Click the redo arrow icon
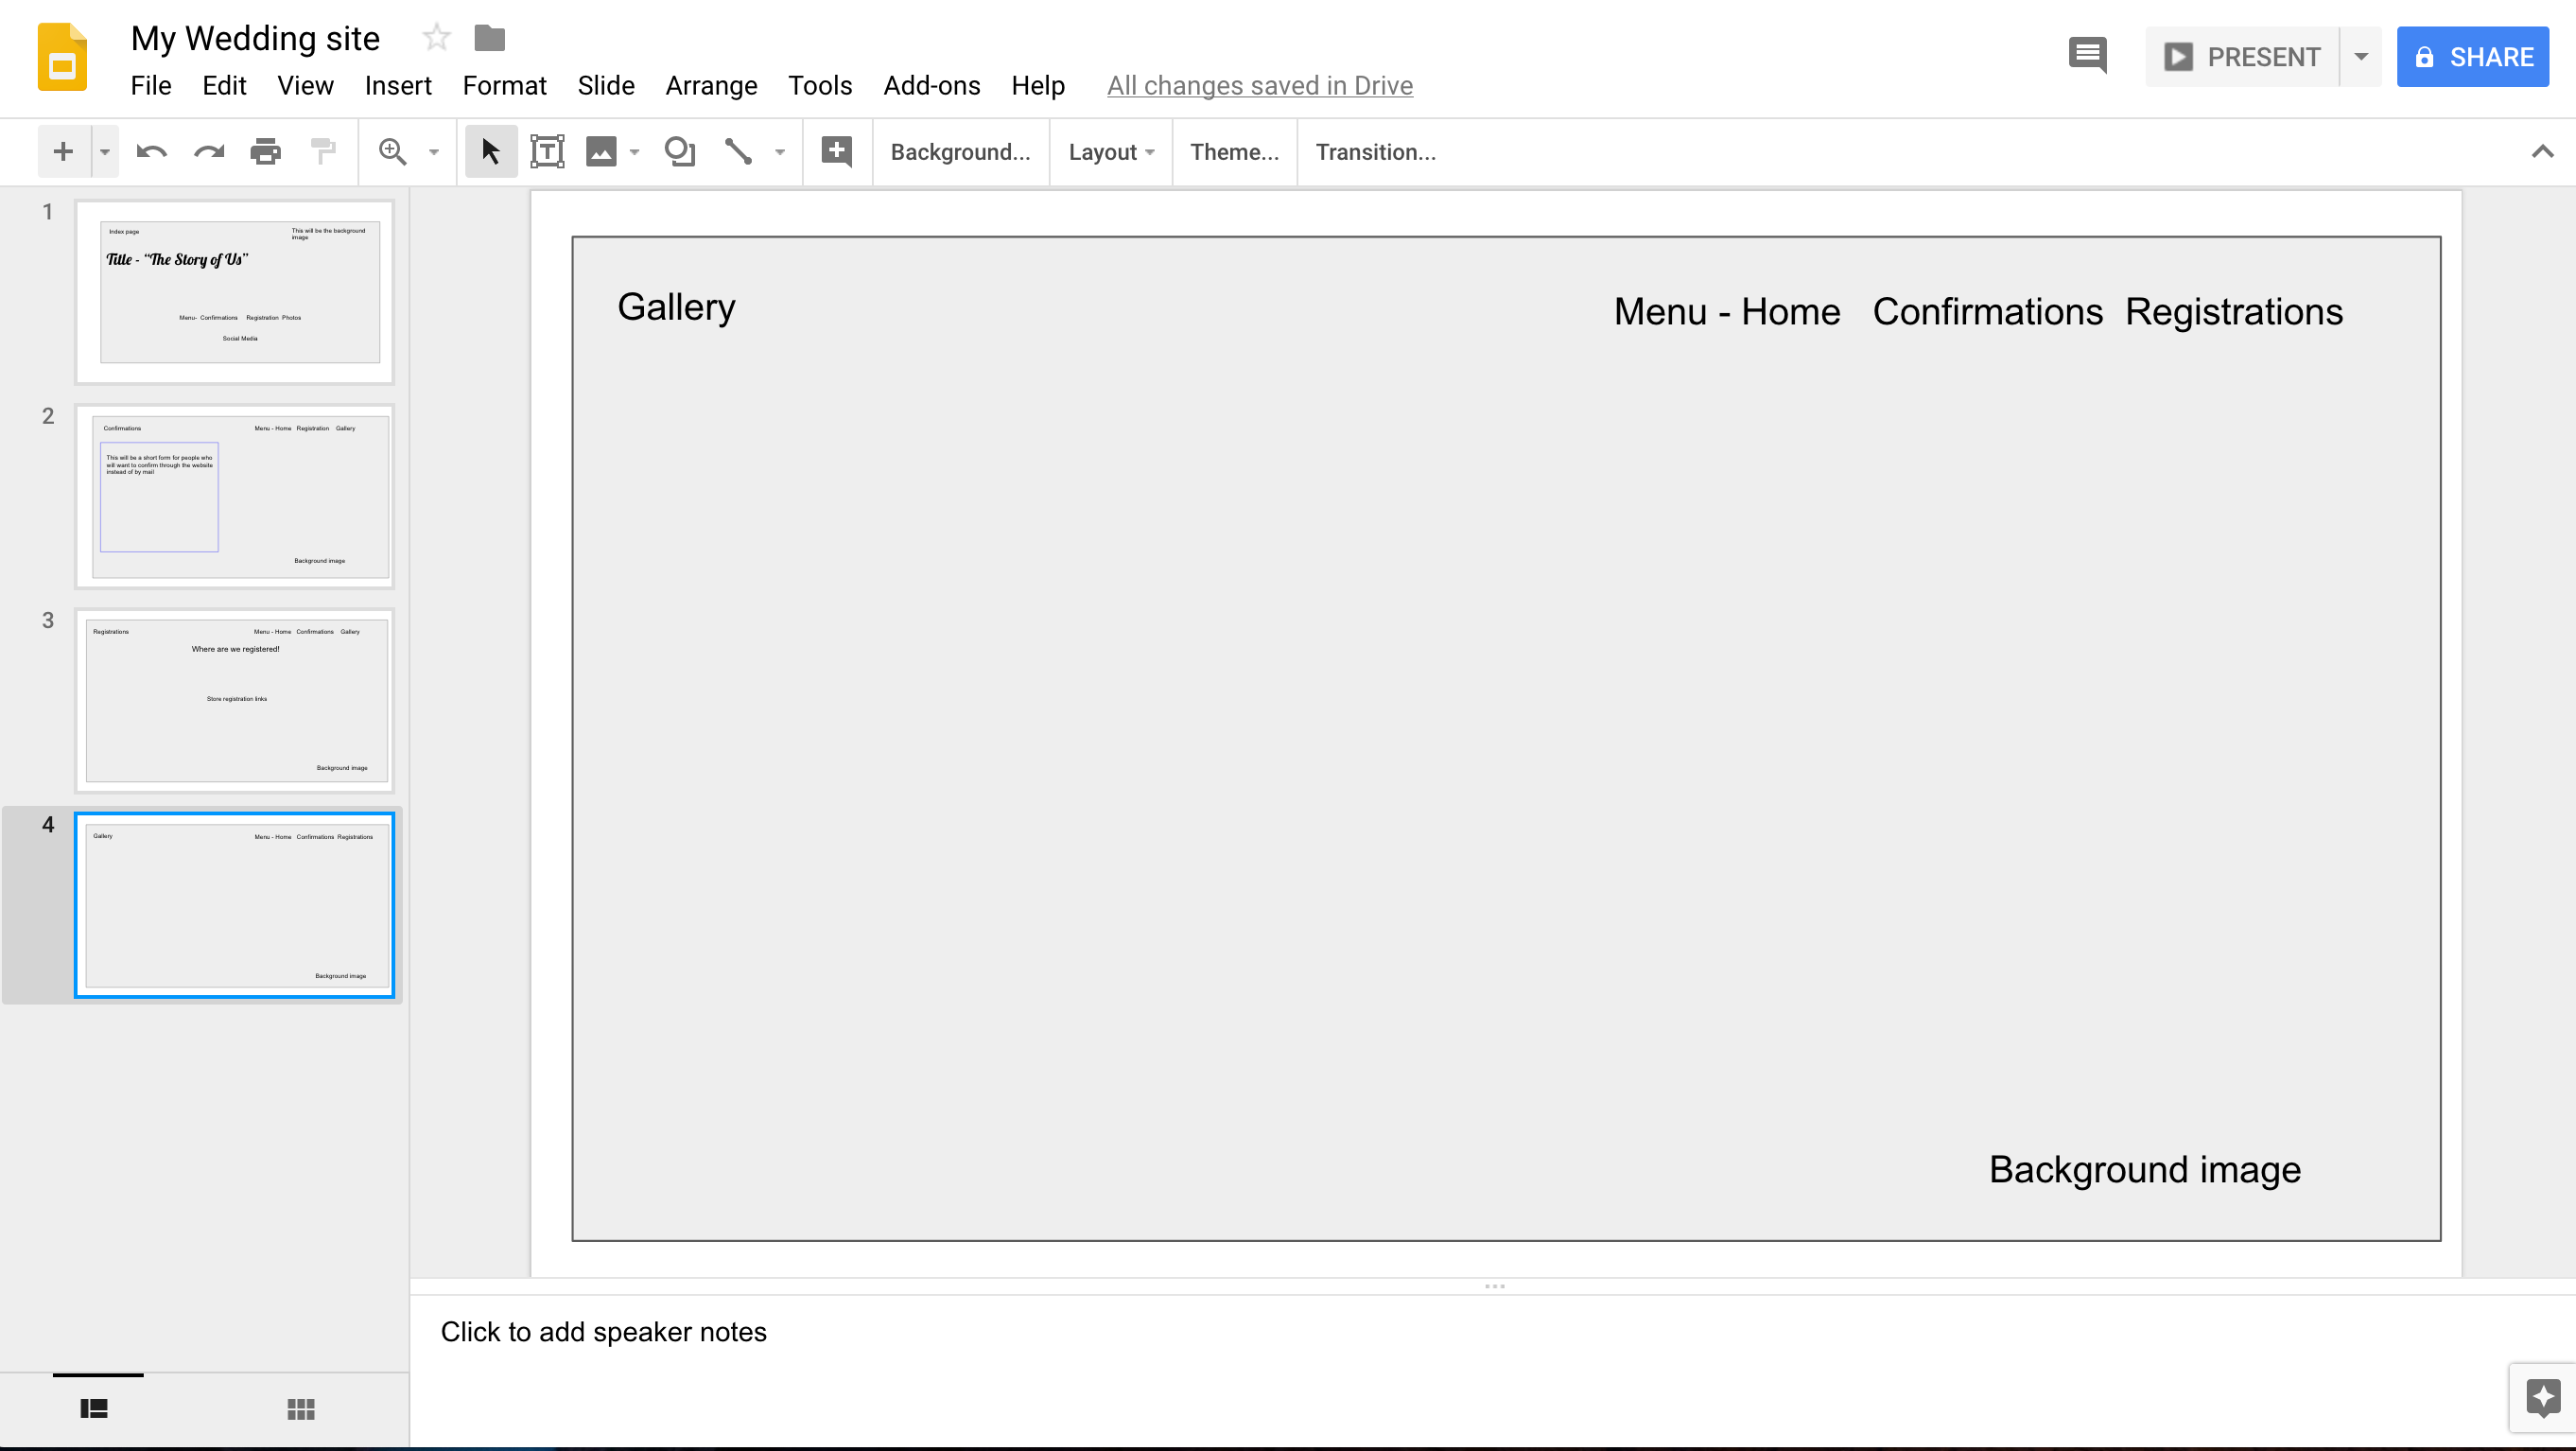Screen dimensions: 2576x1451 coord(208,152)
